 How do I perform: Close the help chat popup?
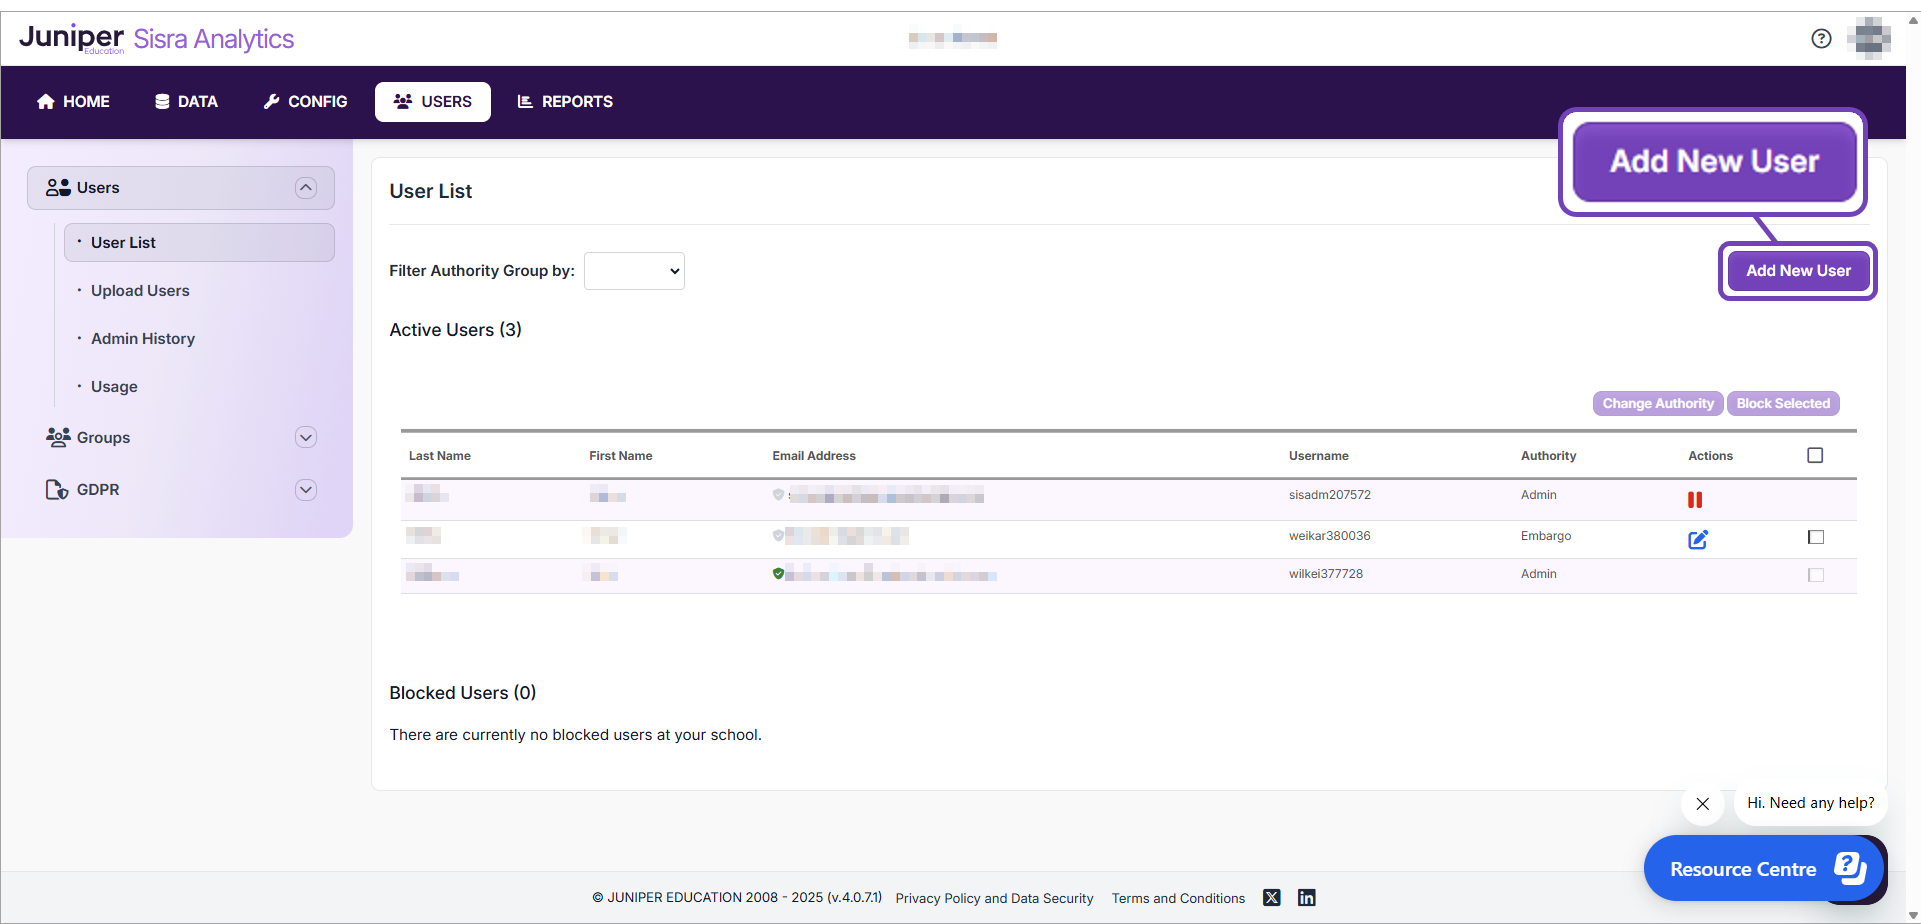point(1702,804)
